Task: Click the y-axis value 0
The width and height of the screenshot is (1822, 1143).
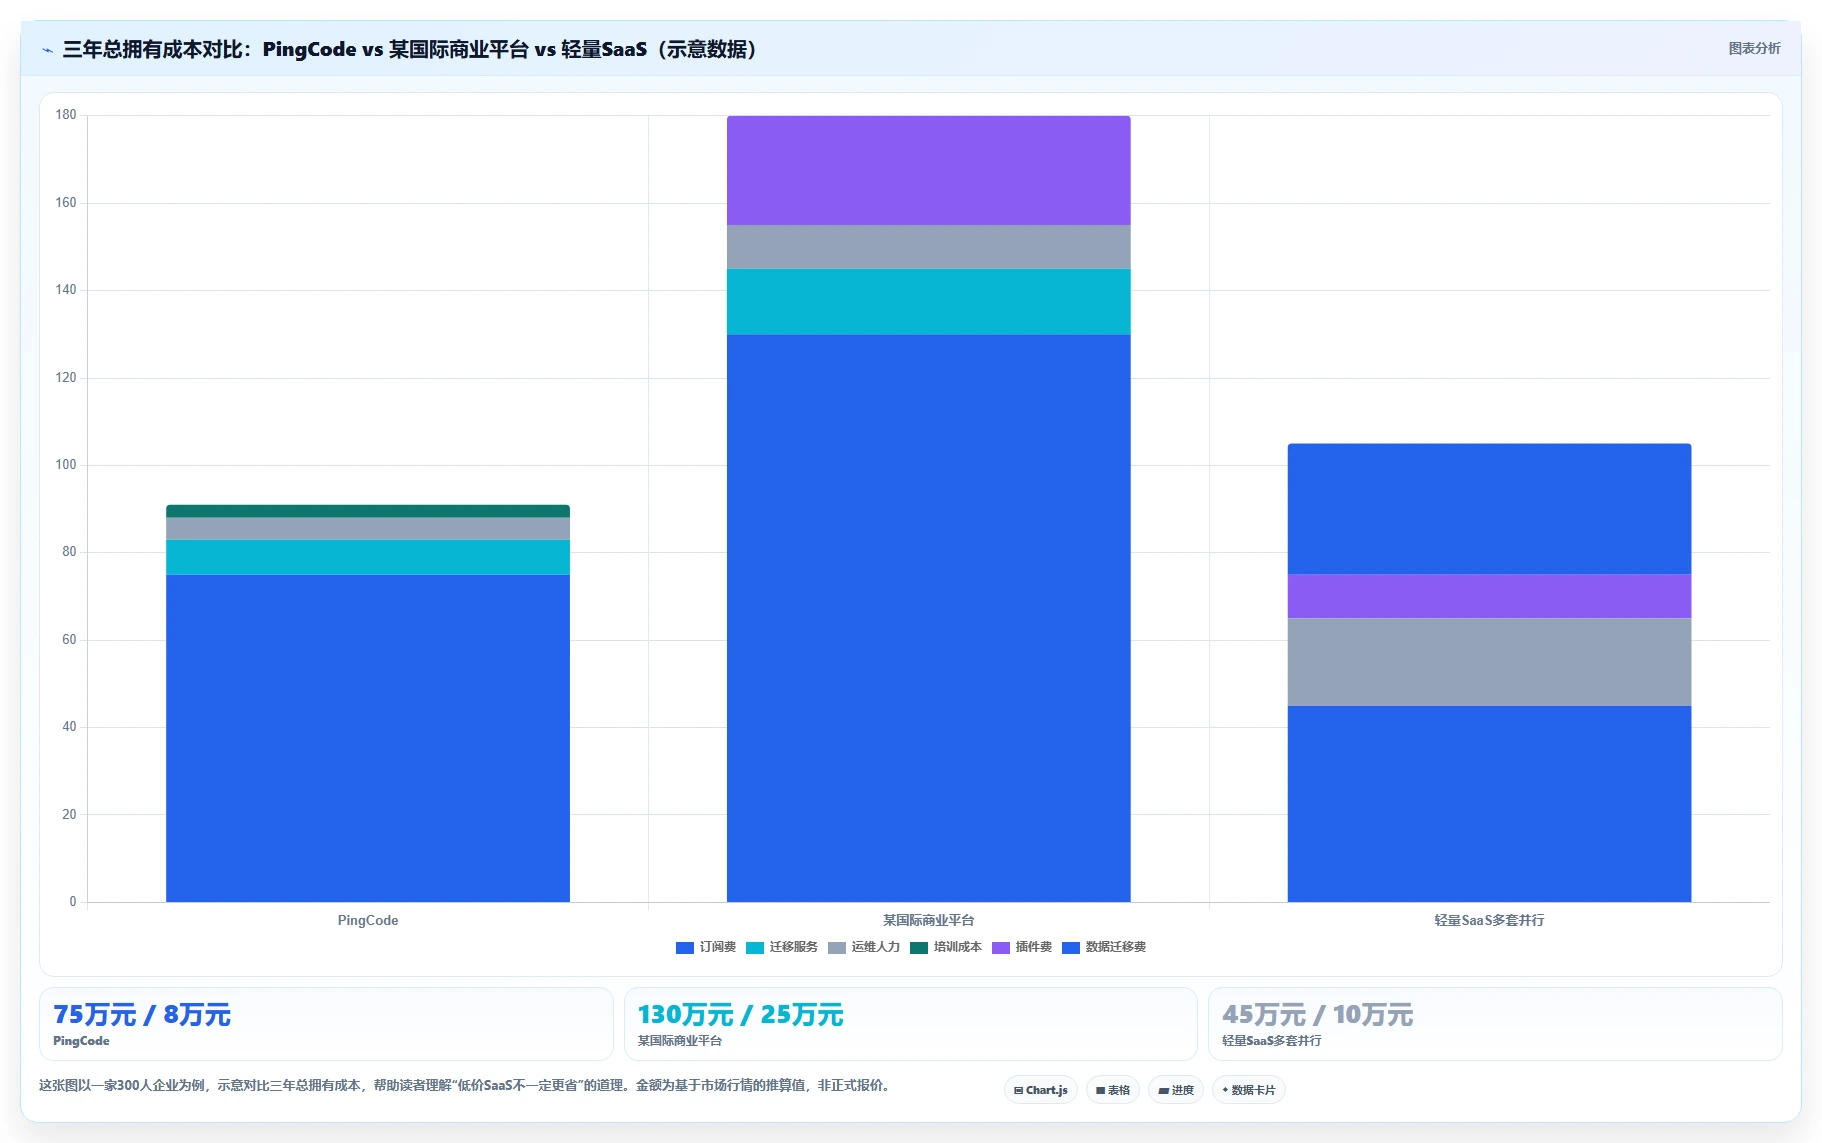Action: [x=73, y=902]
